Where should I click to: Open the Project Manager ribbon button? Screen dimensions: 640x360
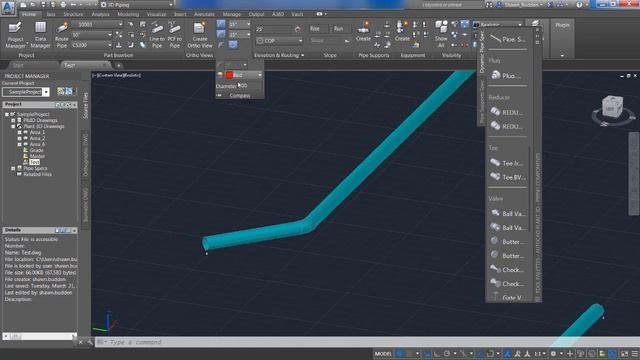[x=16, y=35]
